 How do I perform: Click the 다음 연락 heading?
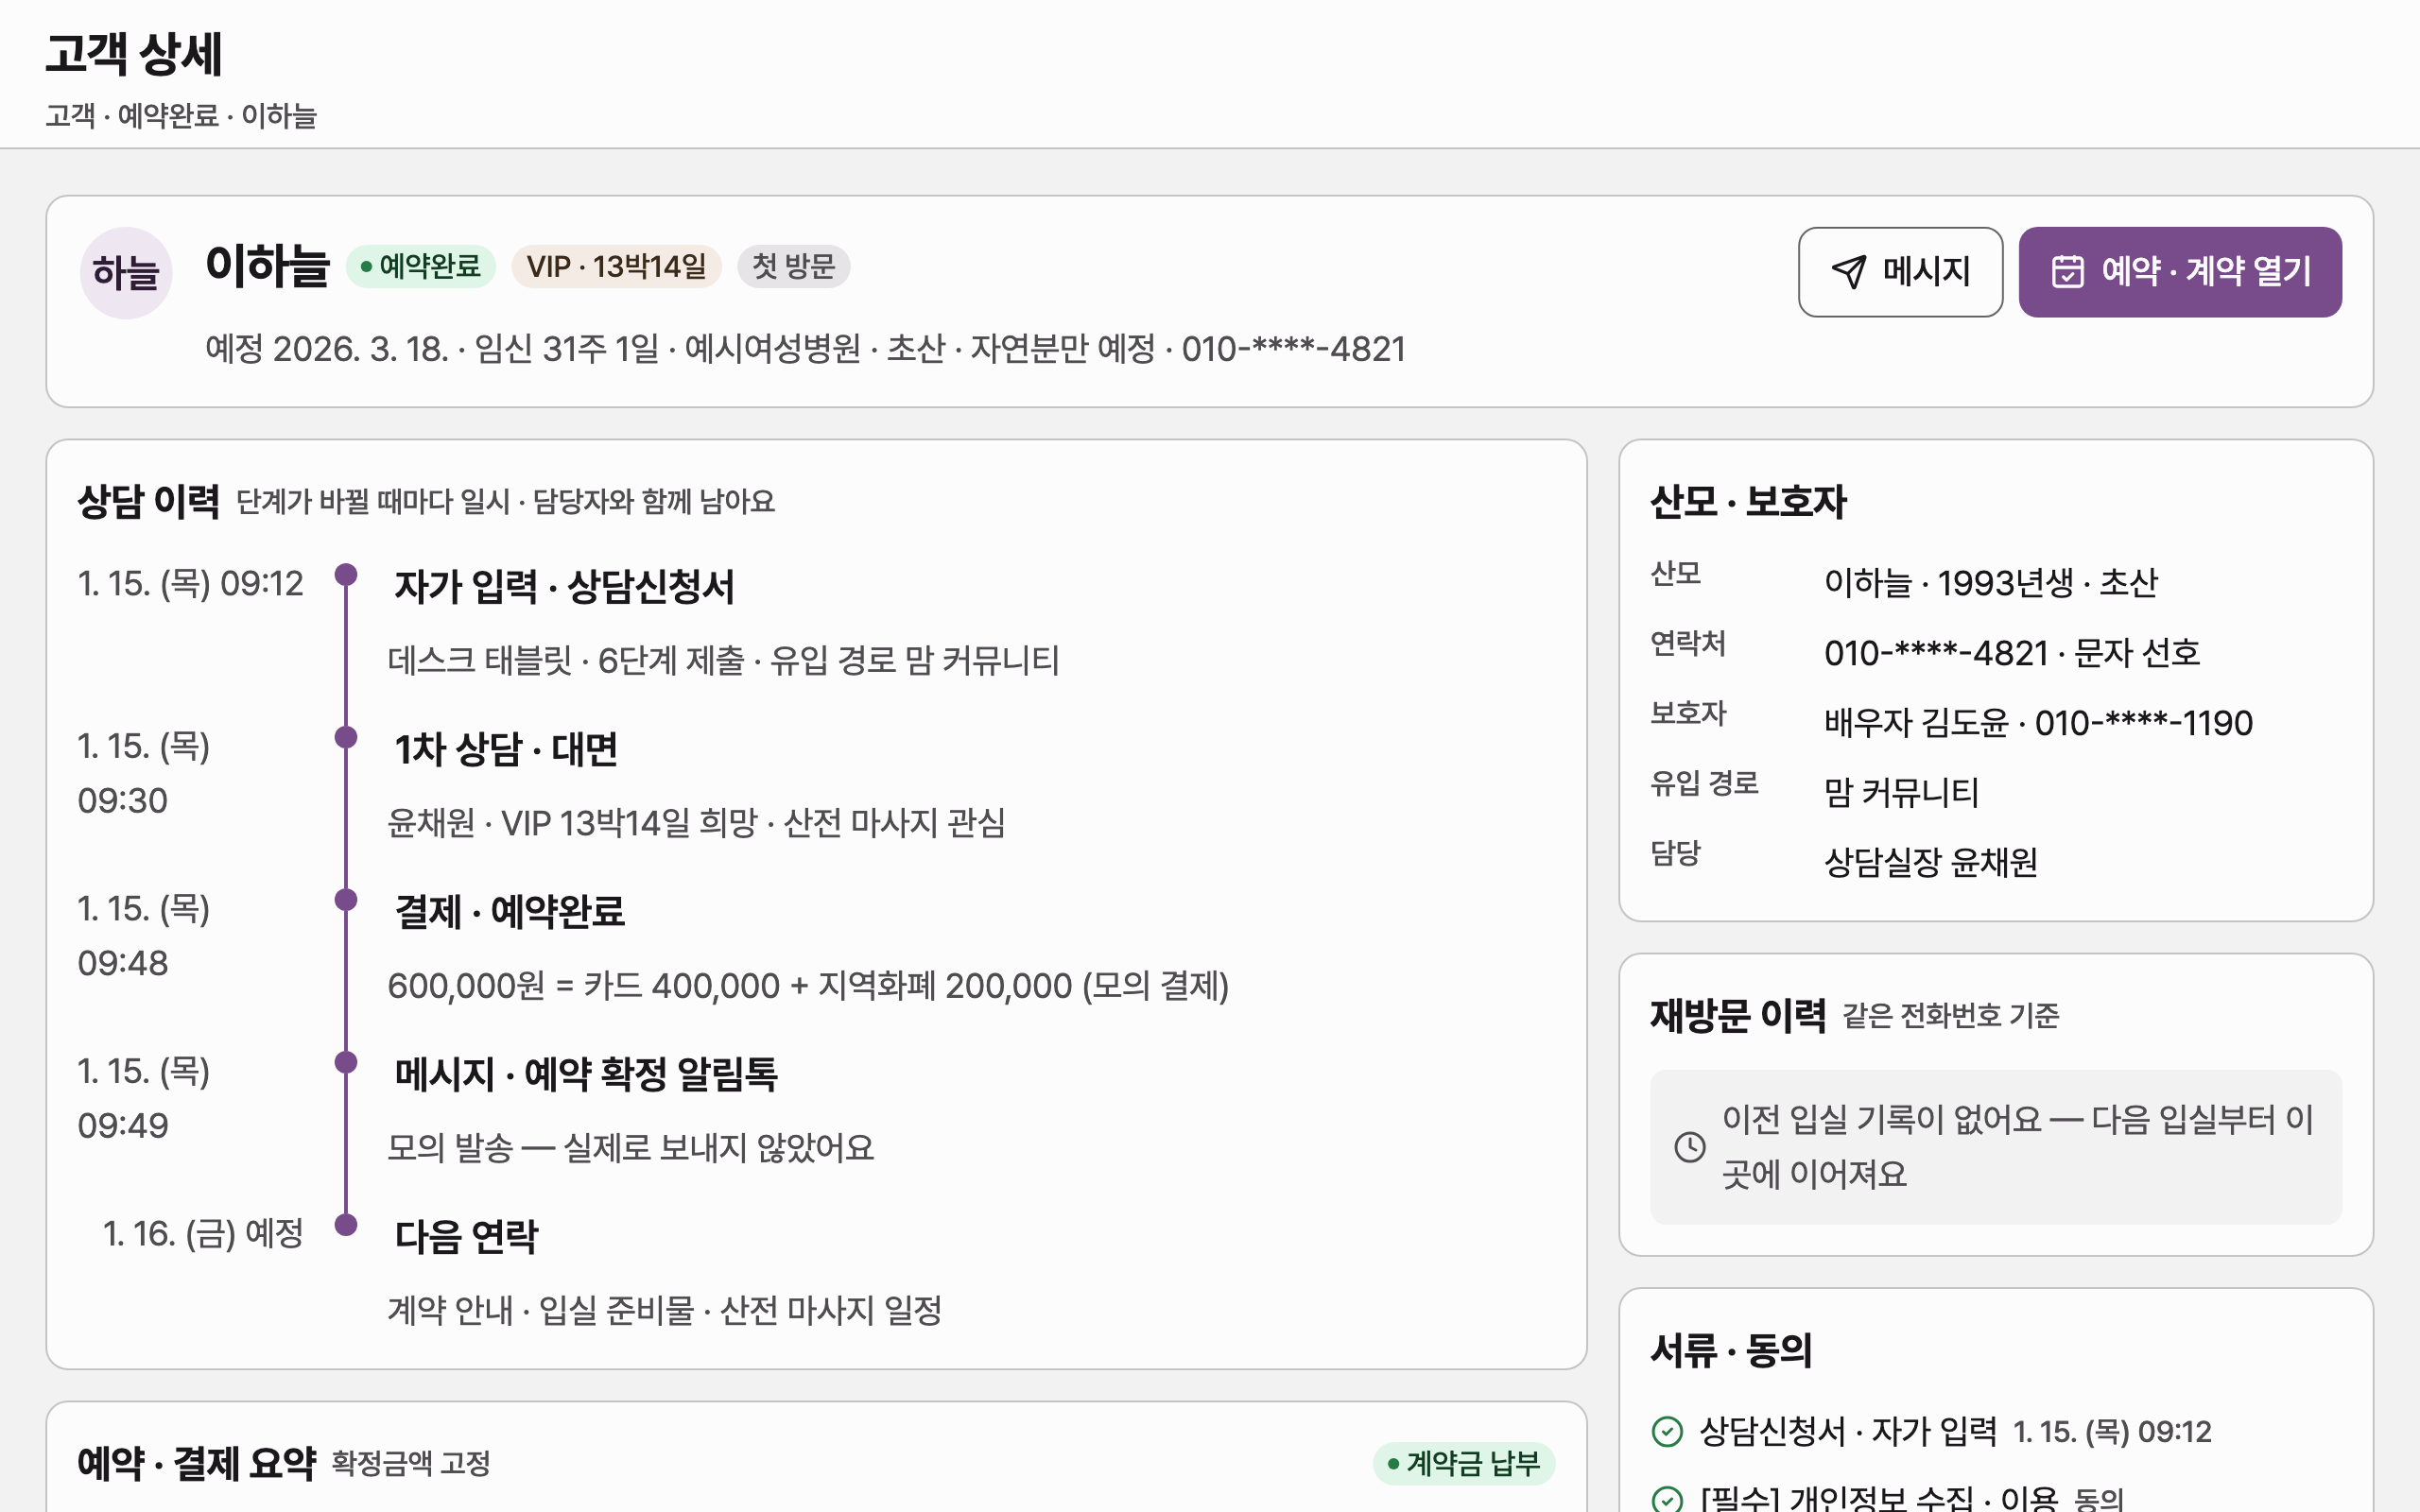(x=466, y=1238)
